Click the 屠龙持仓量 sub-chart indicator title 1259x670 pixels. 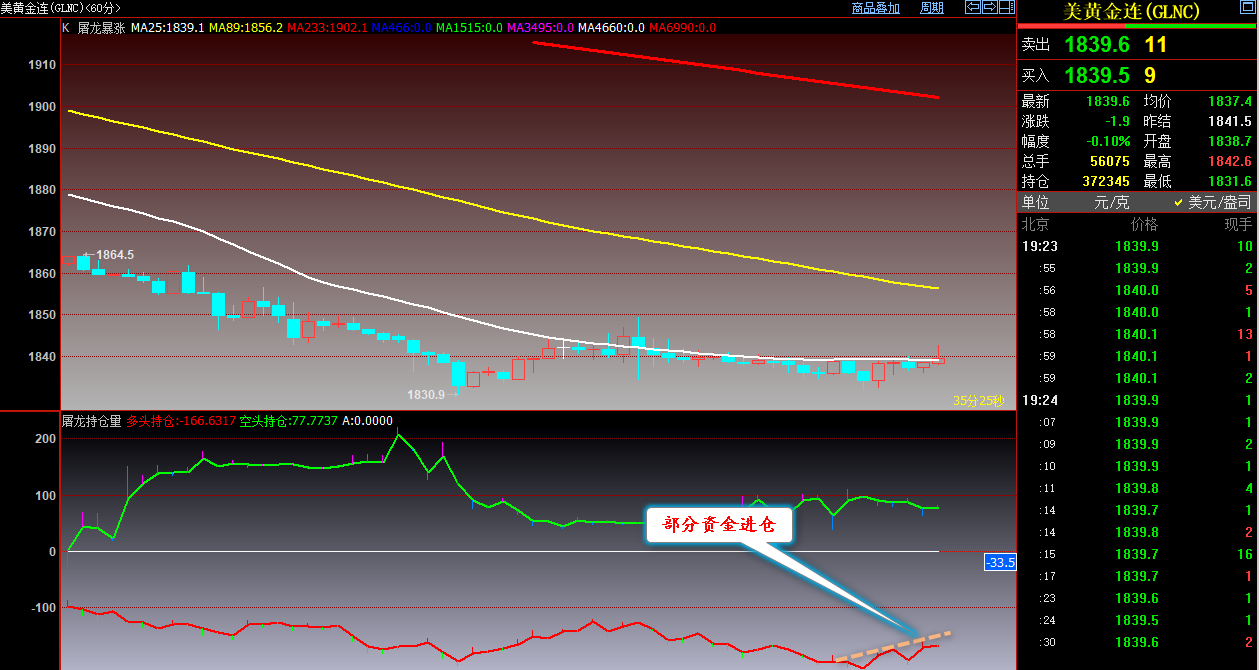click(91, 421)
